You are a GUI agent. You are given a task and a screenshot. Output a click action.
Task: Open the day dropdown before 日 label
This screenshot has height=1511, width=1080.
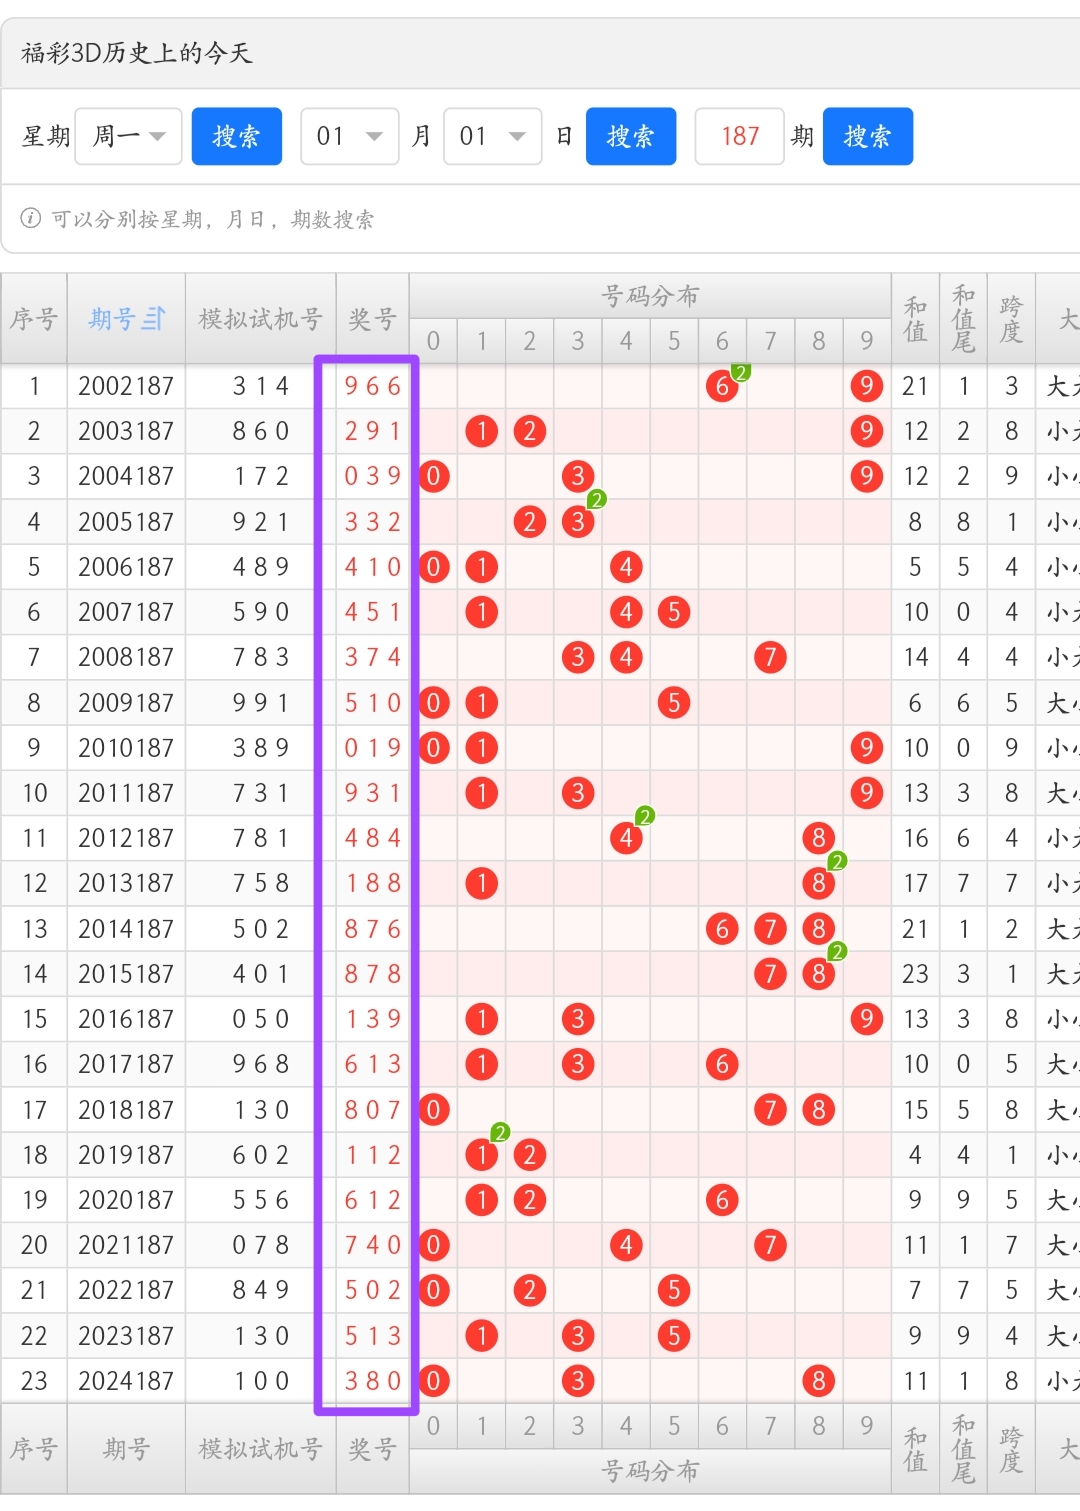pyautogui.click(x=493, y=136)
